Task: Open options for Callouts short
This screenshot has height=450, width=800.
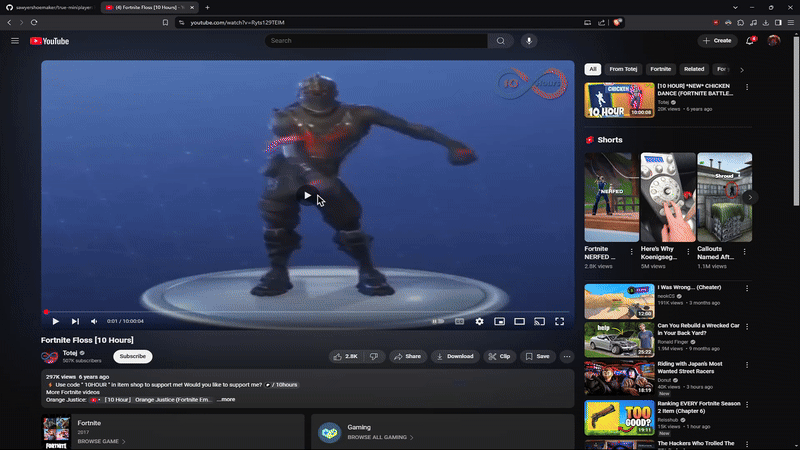Action: pos(744,252)
